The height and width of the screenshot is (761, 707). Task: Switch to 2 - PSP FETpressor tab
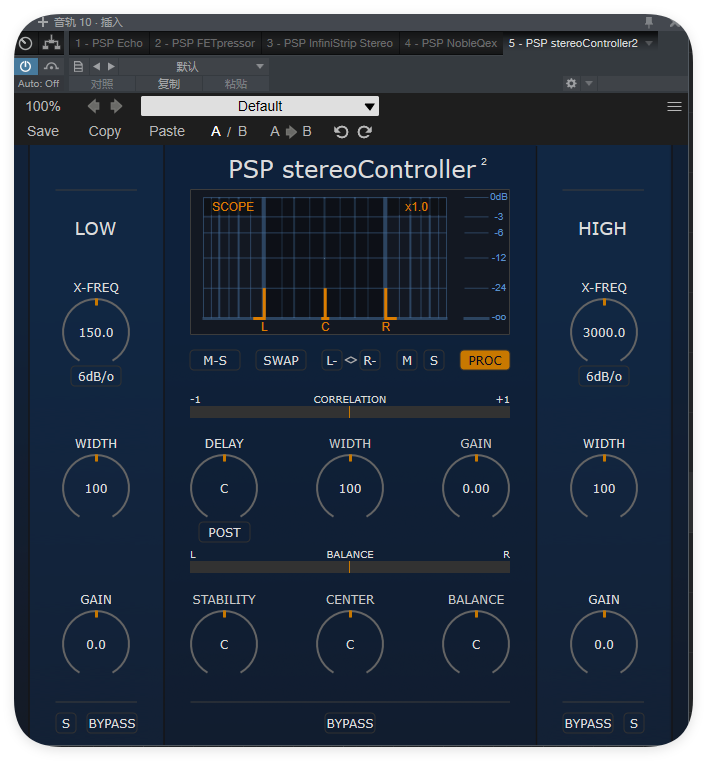point(205,43)
